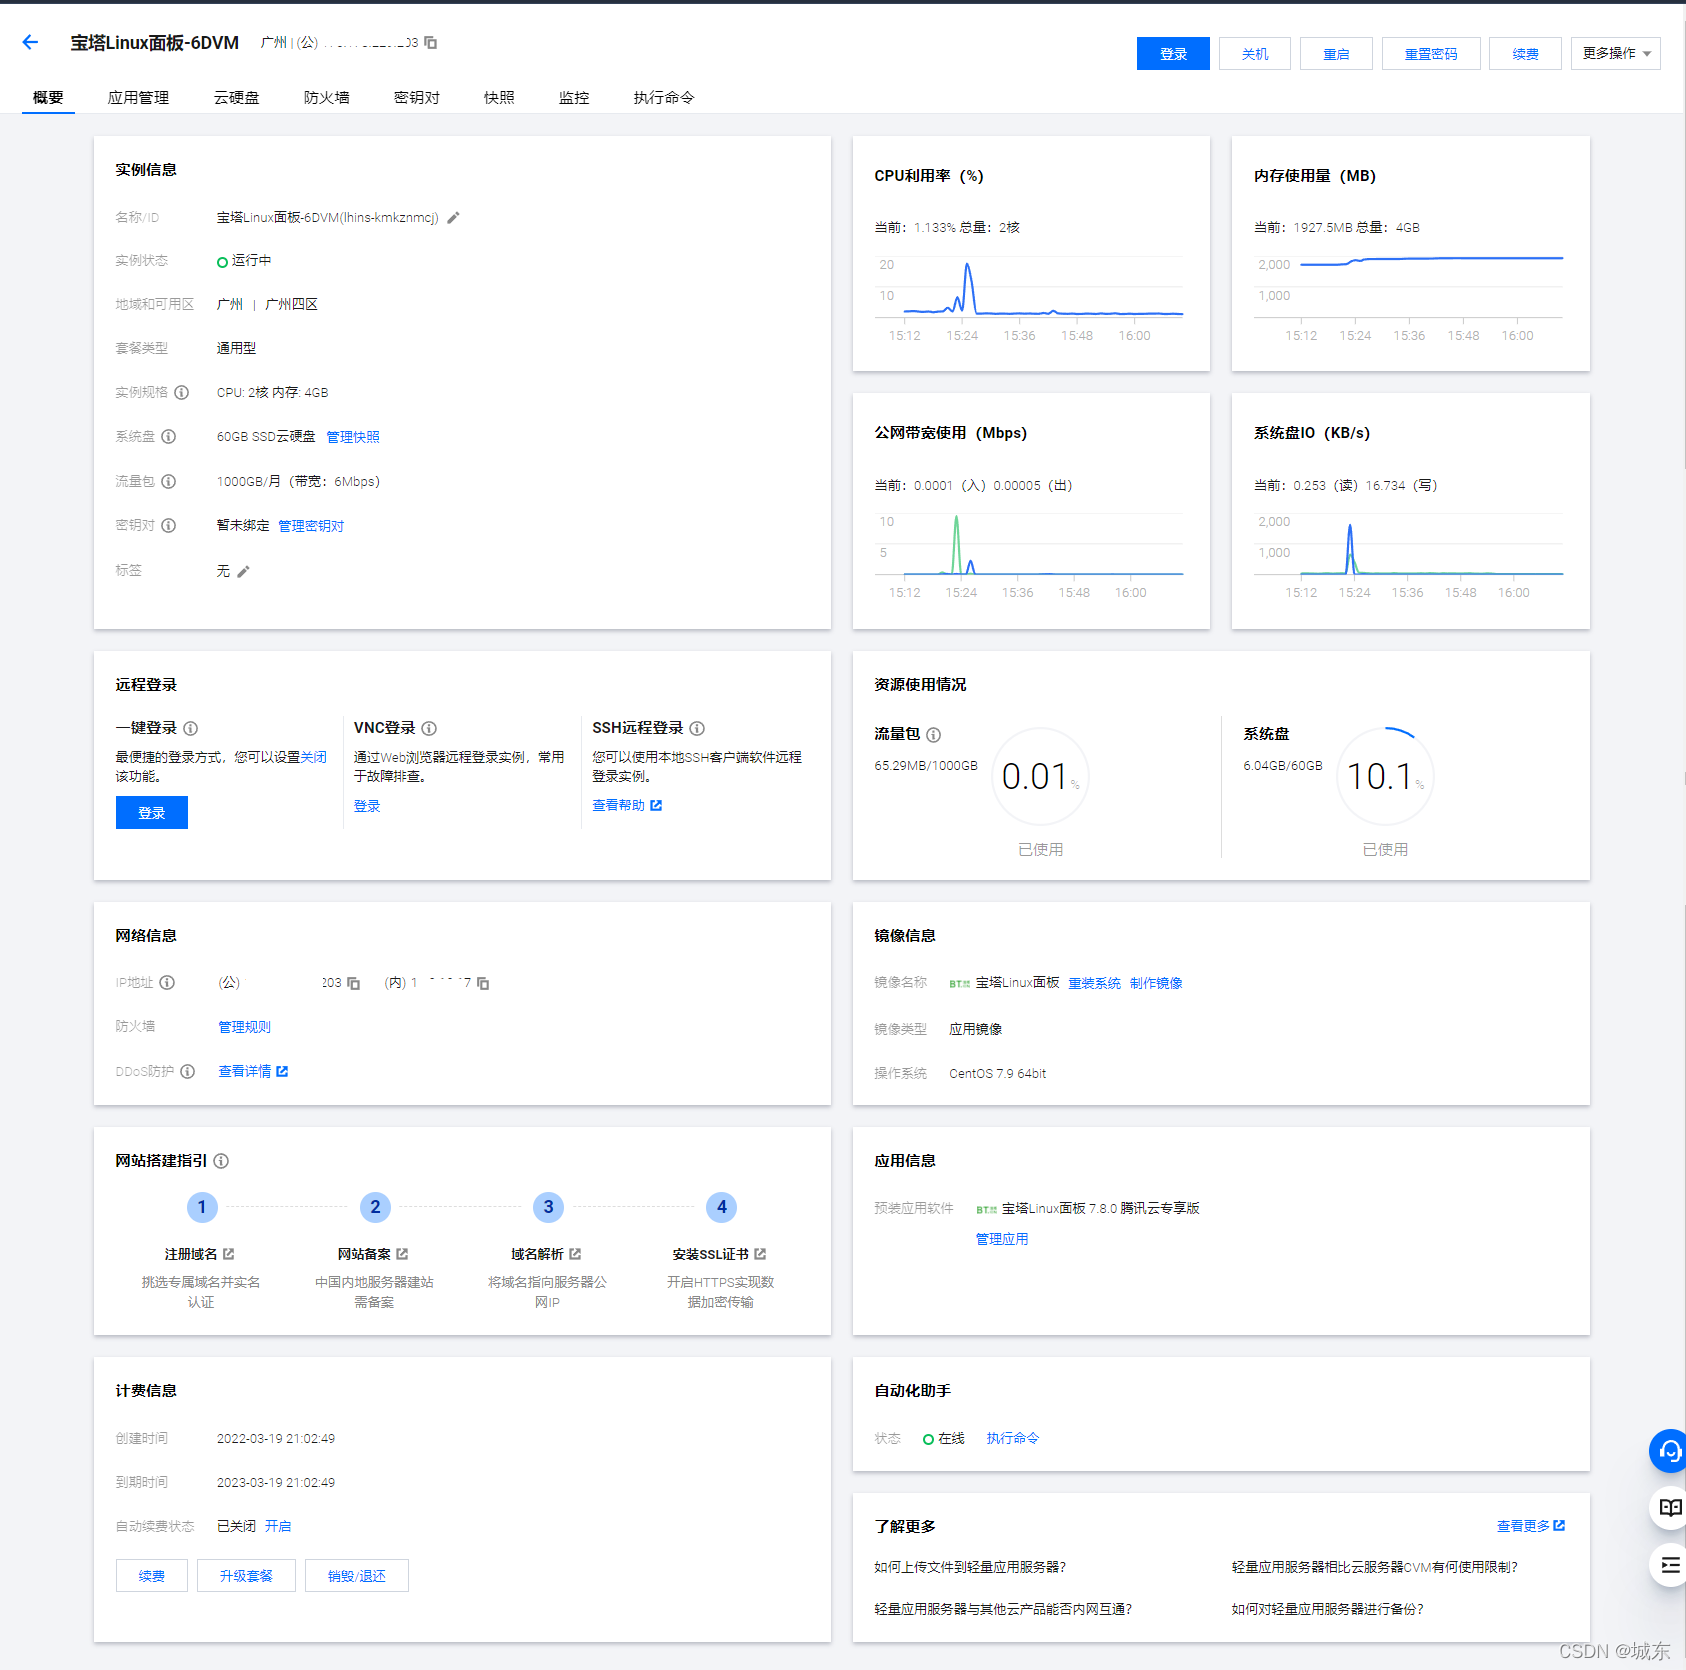Click VNC 登录 link
Screen dimensions: 1686x1670
pos(367,806)
